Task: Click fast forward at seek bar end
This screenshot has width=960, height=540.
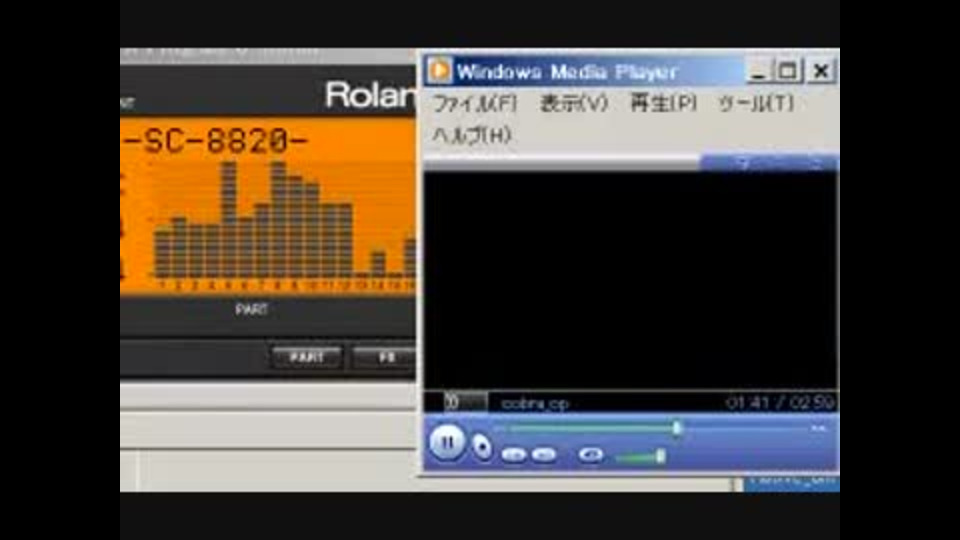Action: point(818,429)
